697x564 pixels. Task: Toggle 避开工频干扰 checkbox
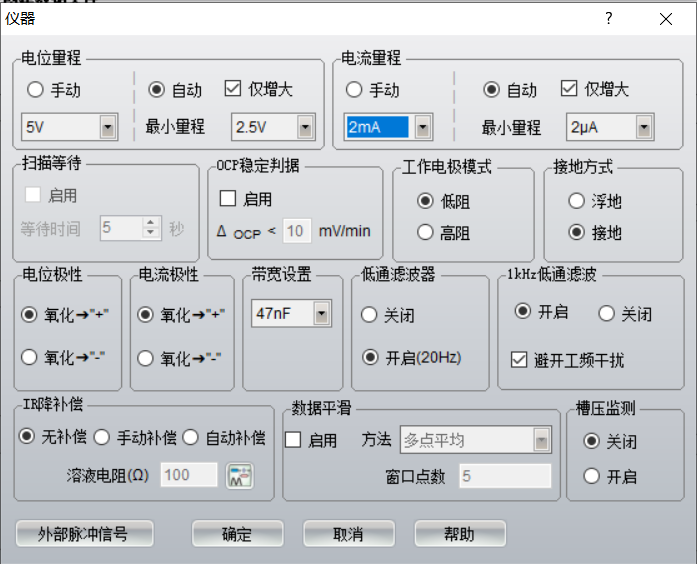coord(519,360)
